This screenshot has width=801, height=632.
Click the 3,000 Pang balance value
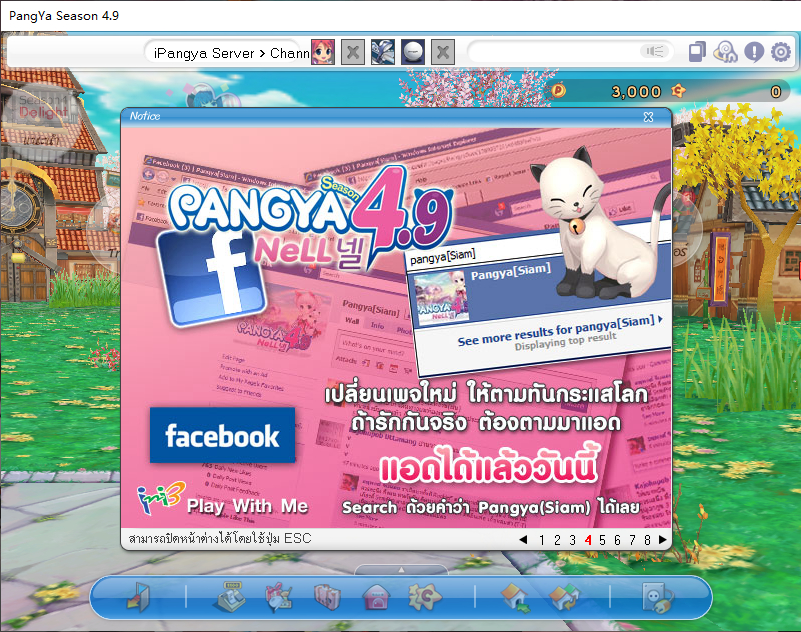click(637, 91)
